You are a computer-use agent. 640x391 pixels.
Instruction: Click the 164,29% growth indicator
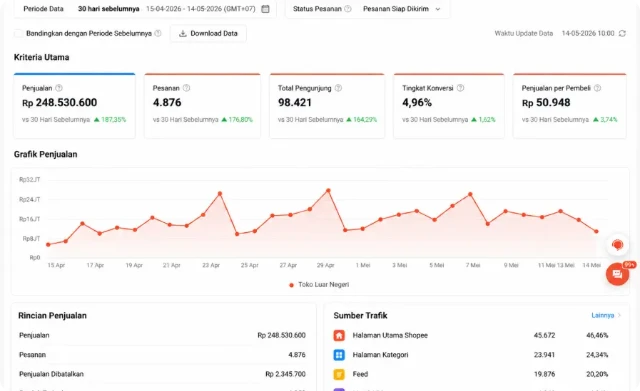[x=362, y=120]
